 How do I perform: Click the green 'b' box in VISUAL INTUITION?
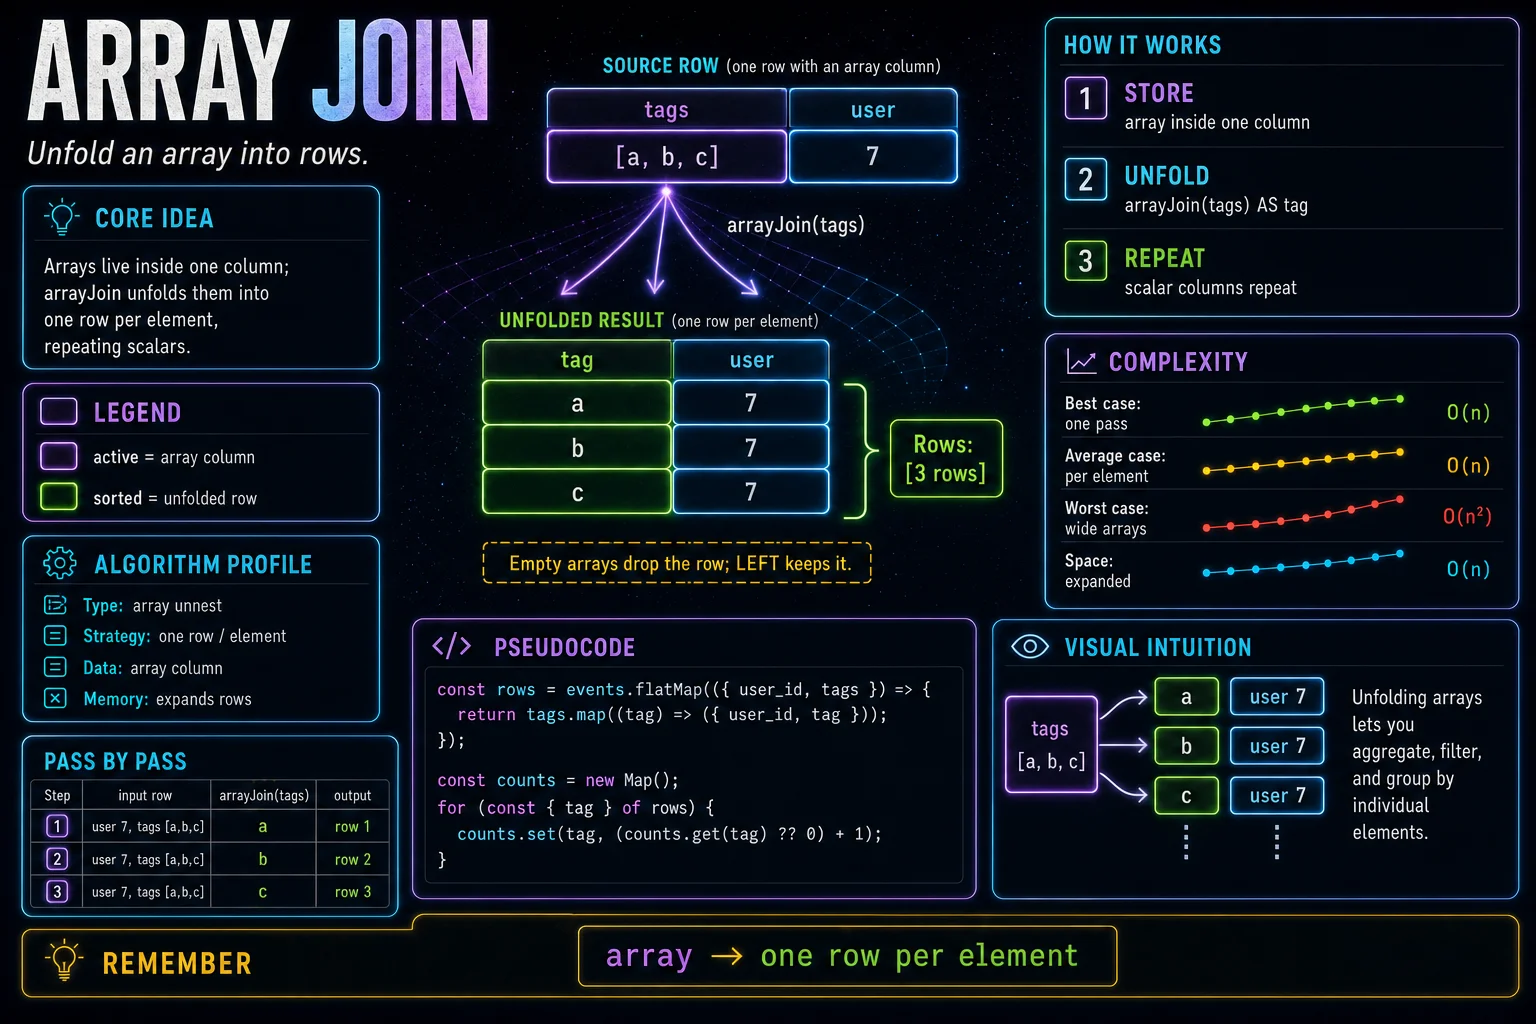point(1186,746)
